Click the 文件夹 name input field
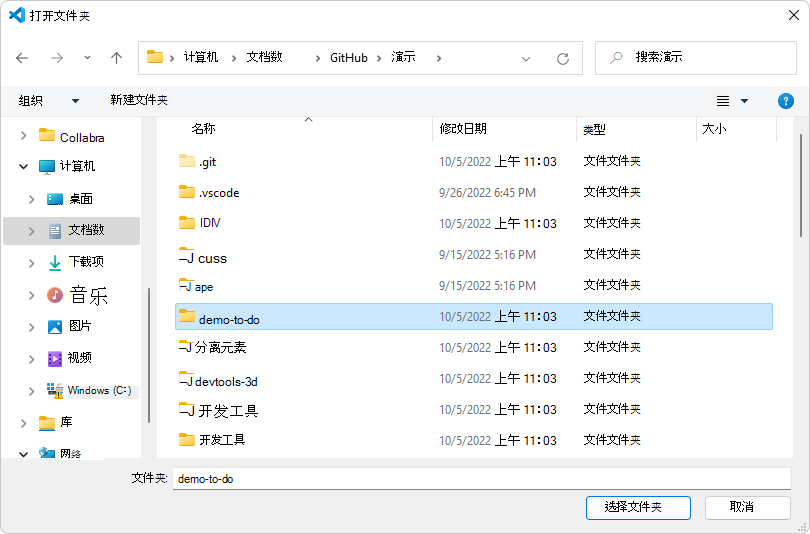Viewport: 810px width, 534px height. point(481,479)
